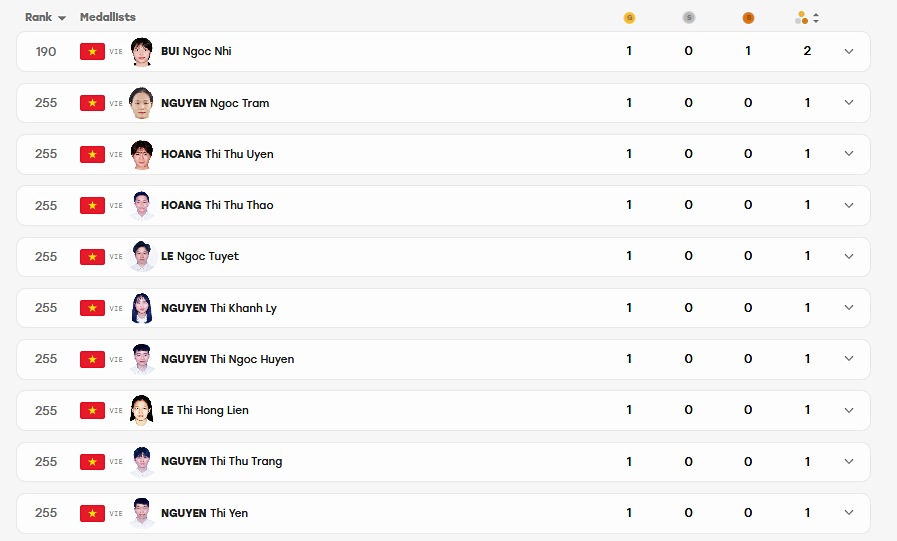Expand NGUYEN Thi Khanh Ly's row chevron
This screenshot has width=897, height=541.
pos(849,308)
